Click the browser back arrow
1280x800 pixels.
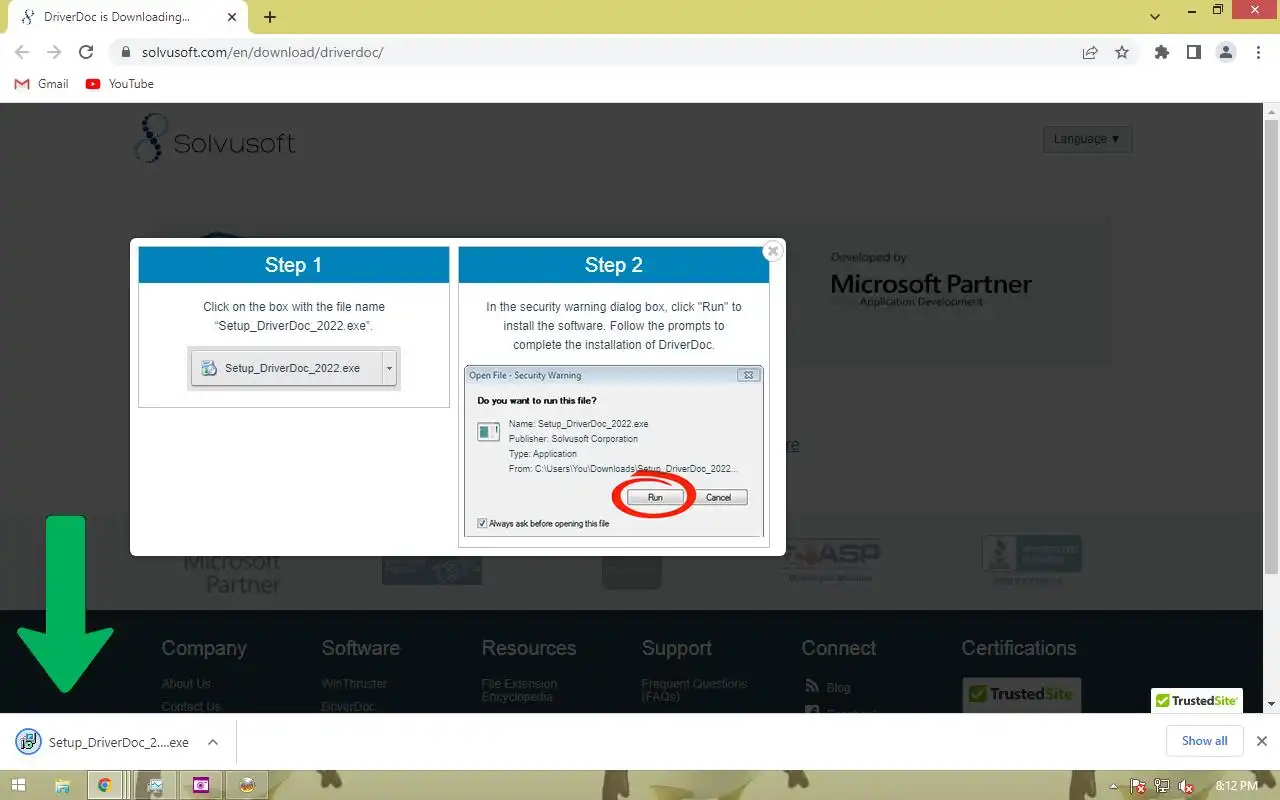(x=22, y=52)
